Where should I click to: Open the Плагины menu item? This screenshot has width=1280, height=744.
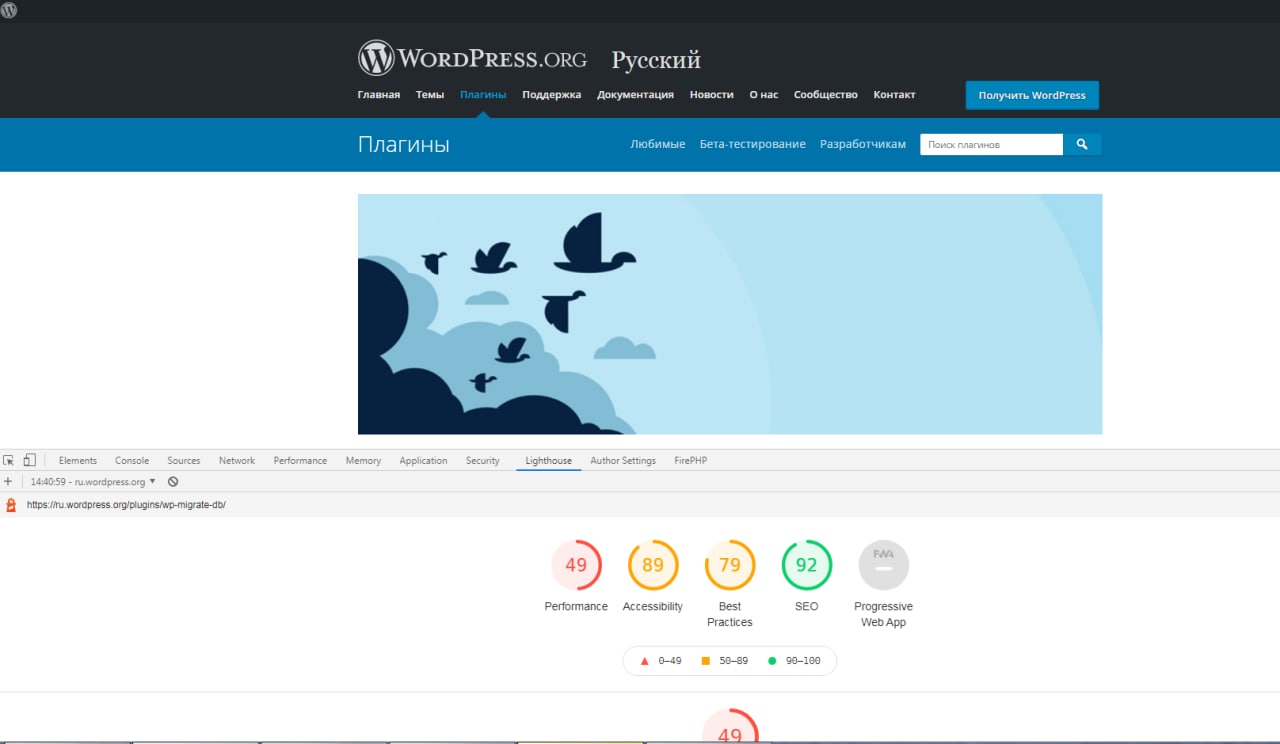483,95
